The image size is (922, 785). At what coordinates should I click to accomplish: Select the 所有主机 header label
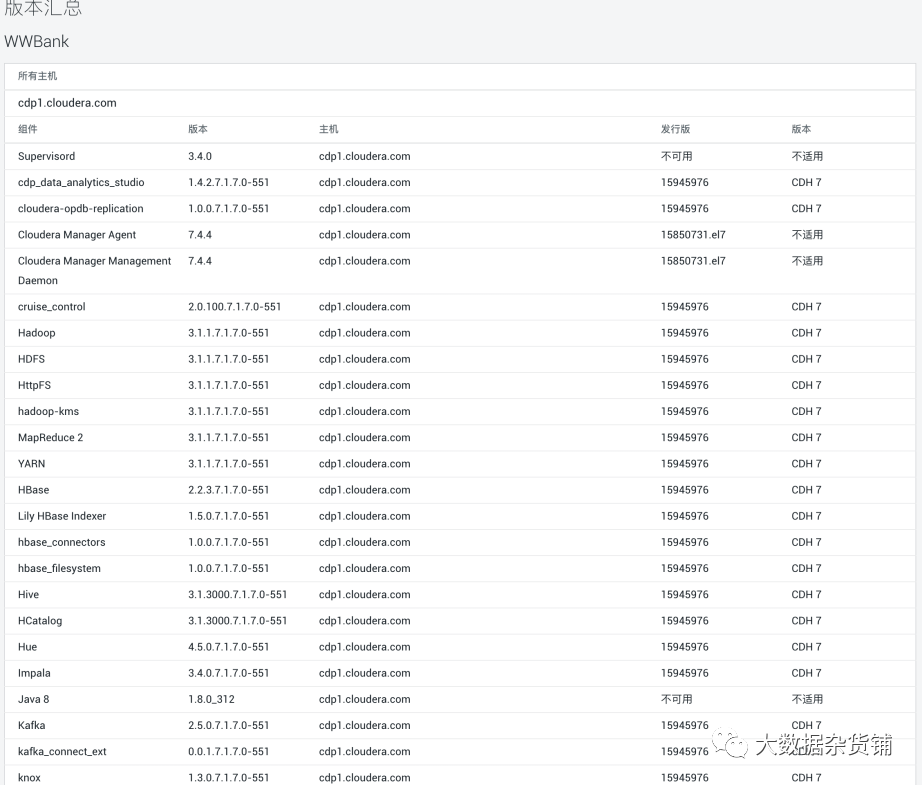click(x=38, y=76)
